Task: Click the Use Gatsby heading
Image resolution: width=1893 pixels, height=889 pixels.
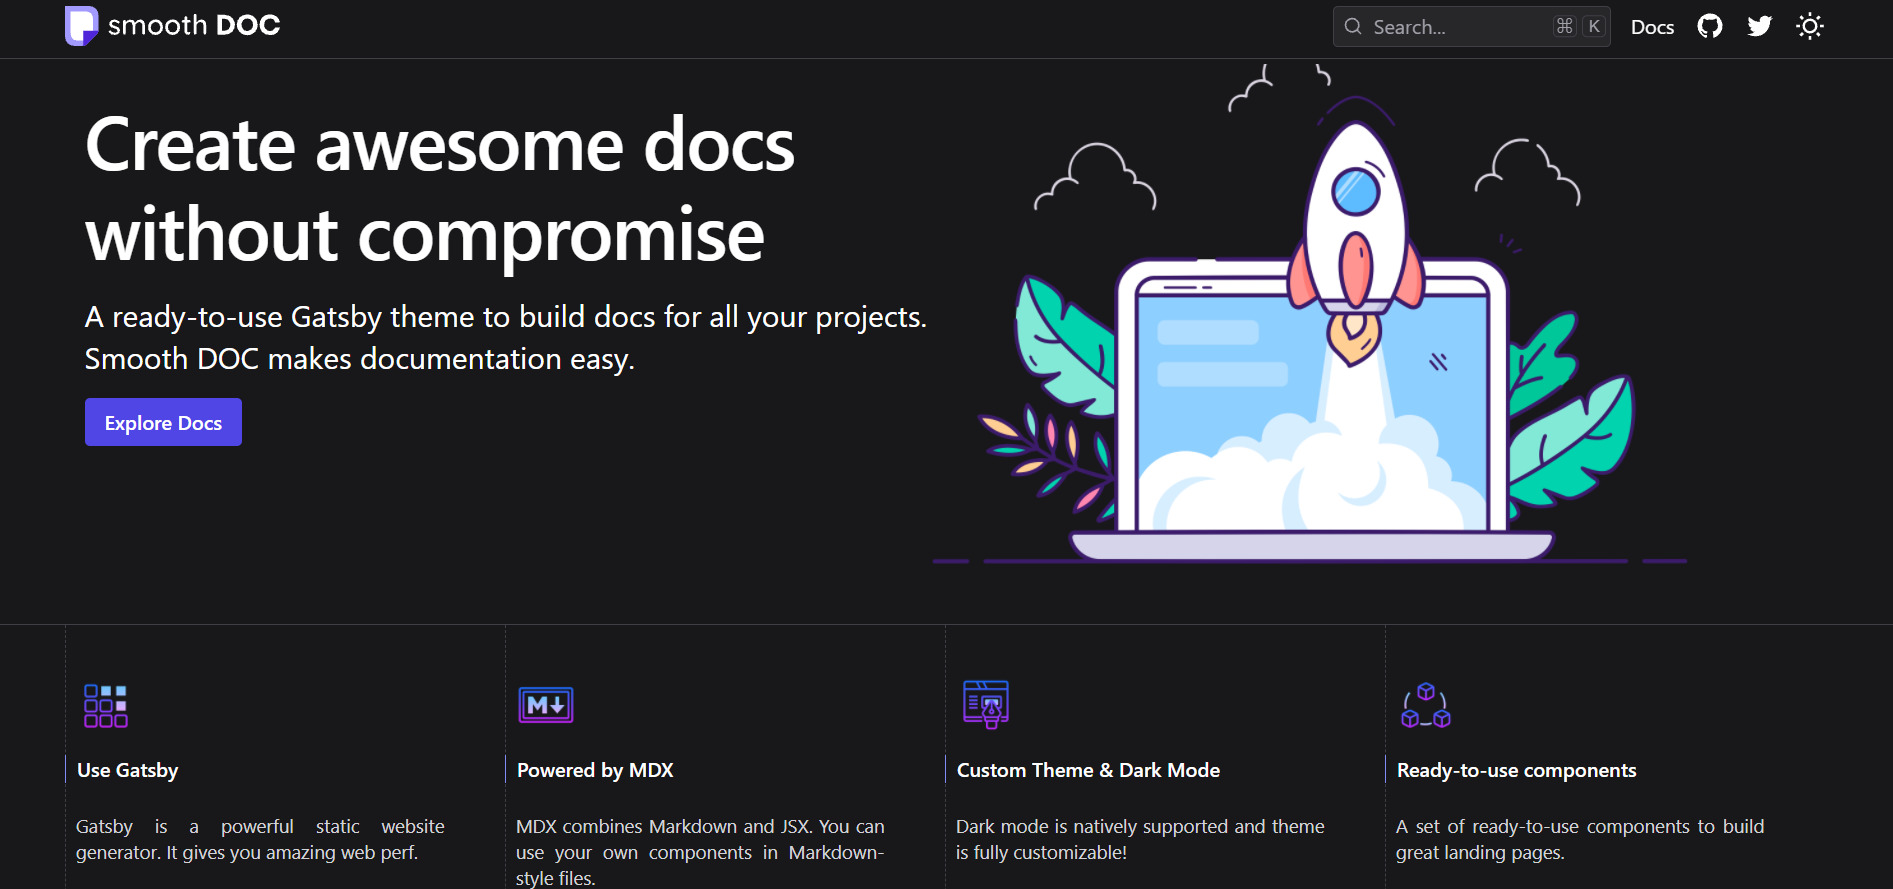Action: click(x=128, y=770)
